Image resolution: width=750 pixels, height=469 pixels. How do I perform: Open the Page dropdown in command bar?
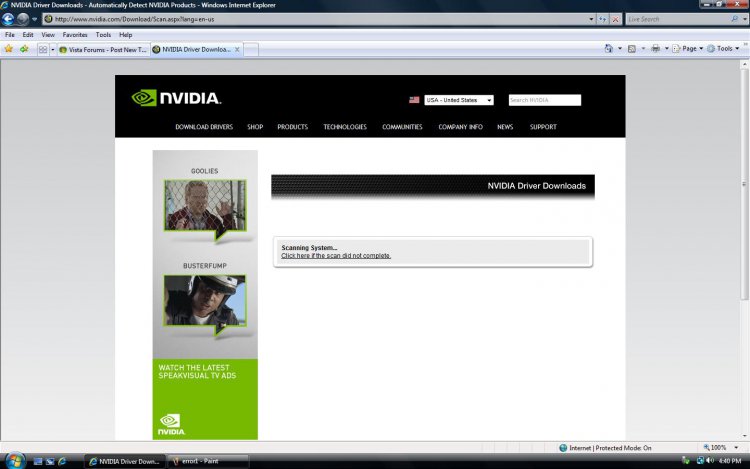[x=688, y=49]
